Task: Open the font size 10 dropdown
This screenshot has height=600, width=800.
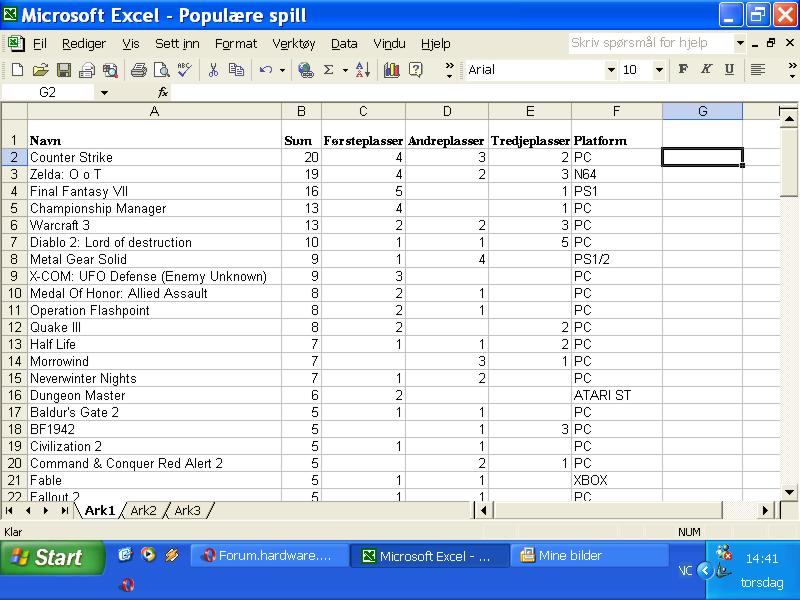Action: (x=659, y=70)
